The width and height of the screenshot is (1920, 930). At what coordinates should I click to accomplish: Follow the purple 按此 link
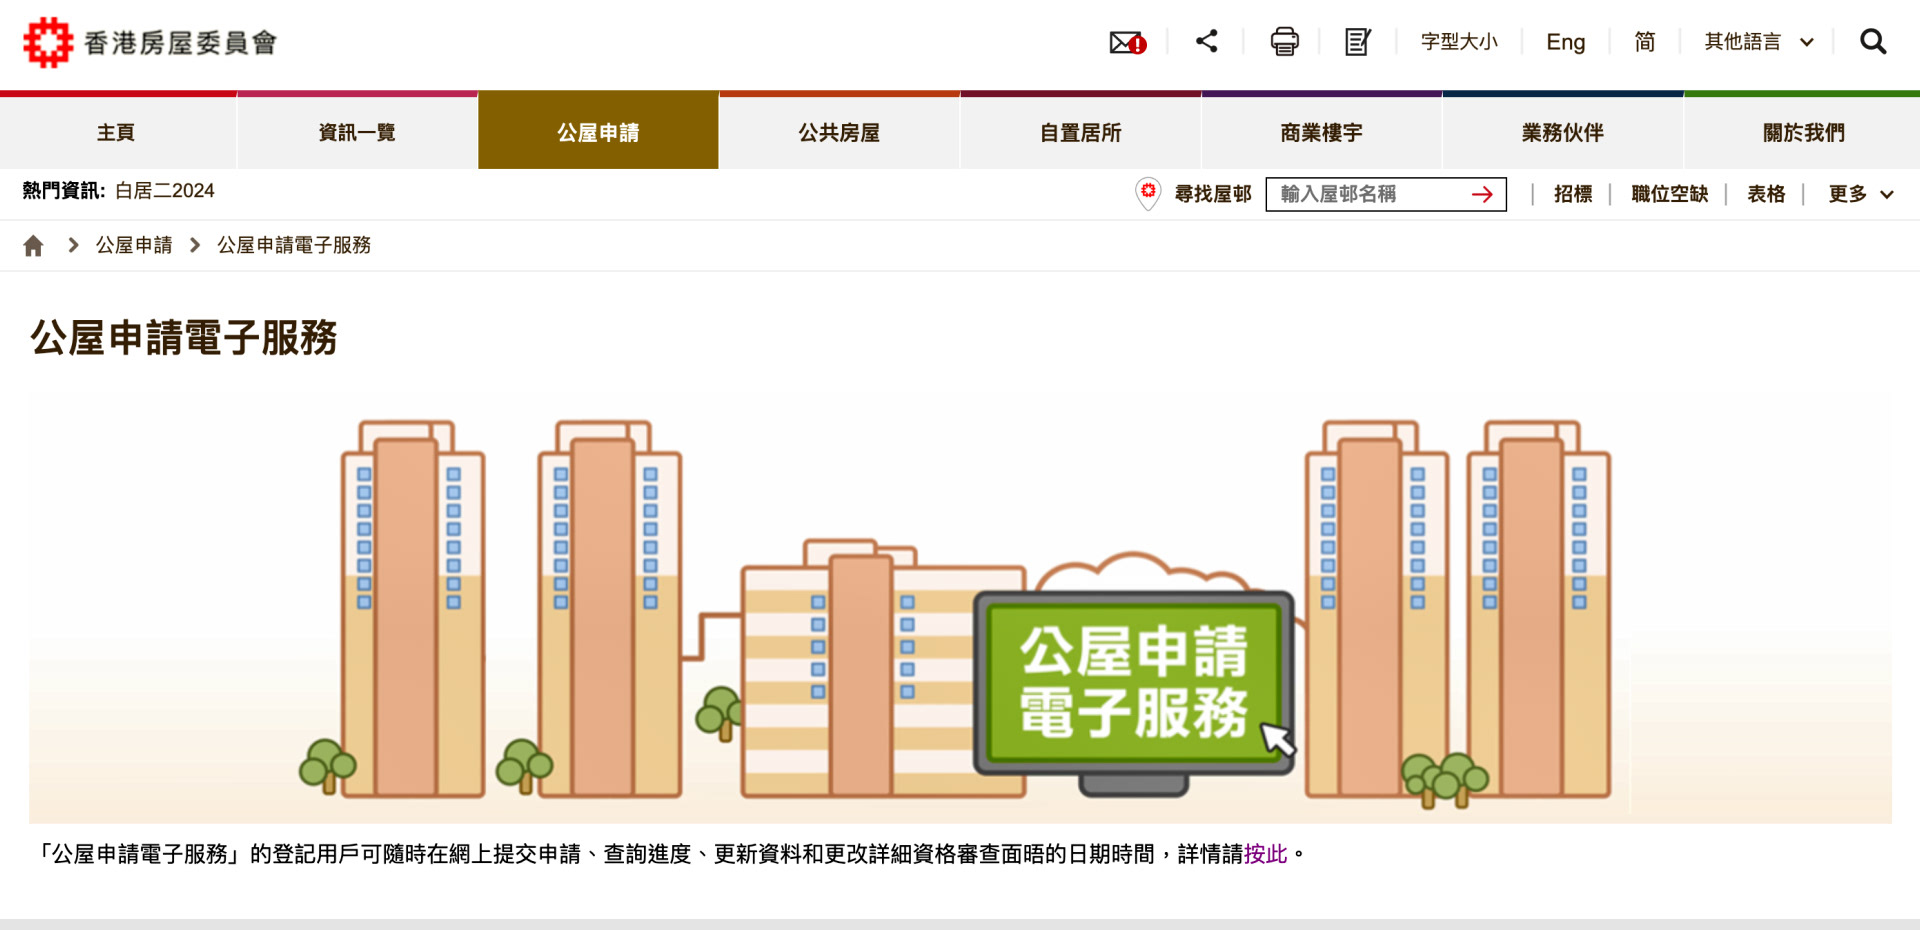coord(1265,854)
